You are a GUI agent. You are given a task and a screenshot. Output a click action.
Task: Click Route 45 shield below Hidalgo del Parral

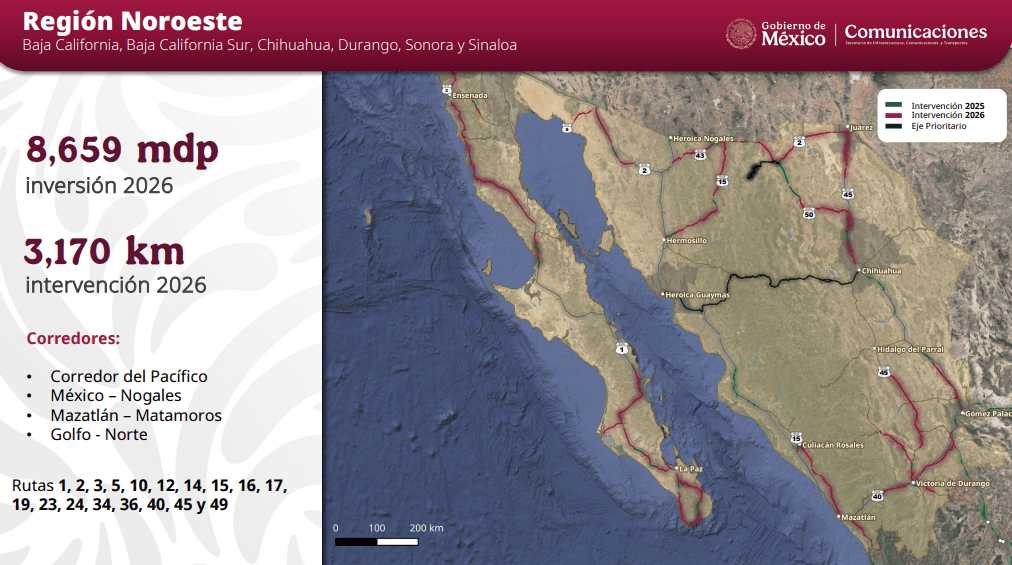pyautogui.click(x=883, y=372)
